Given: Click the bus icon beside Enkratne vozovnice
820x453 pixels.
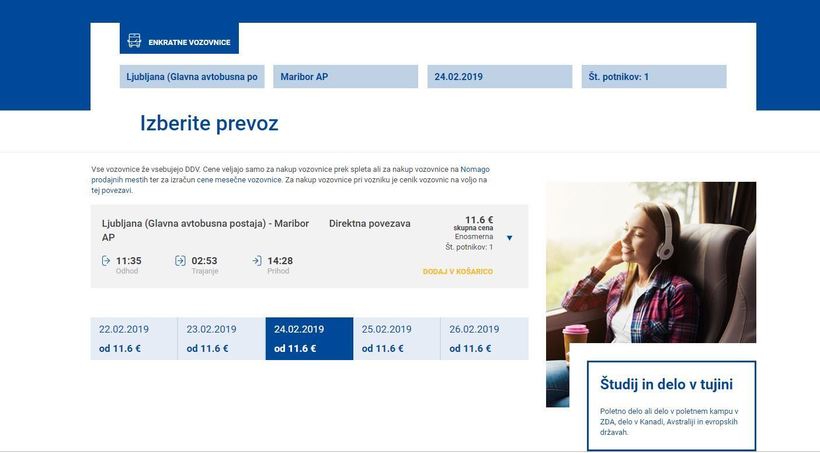Looking at the screenshot, I should (x=134, y=41).
